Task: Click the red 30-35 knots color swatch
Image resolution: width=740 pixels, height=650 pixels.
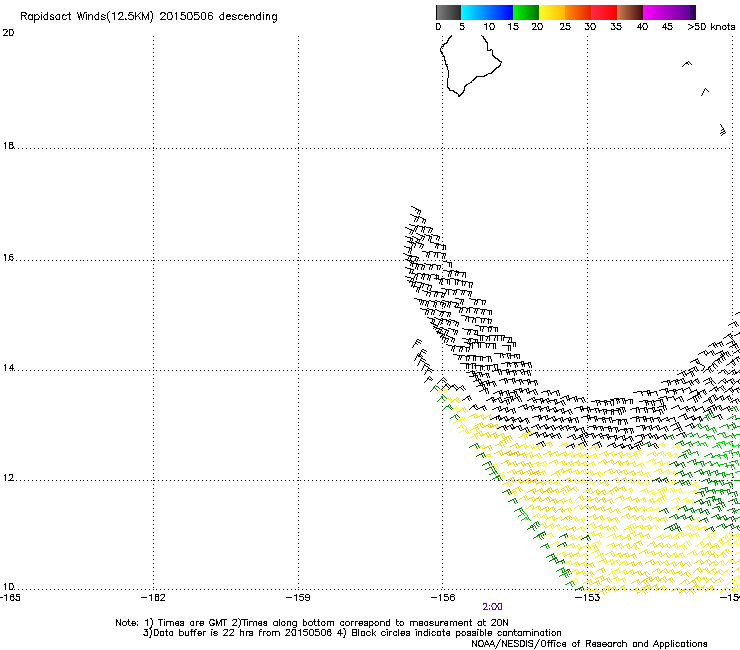Action: coord(604,12)
